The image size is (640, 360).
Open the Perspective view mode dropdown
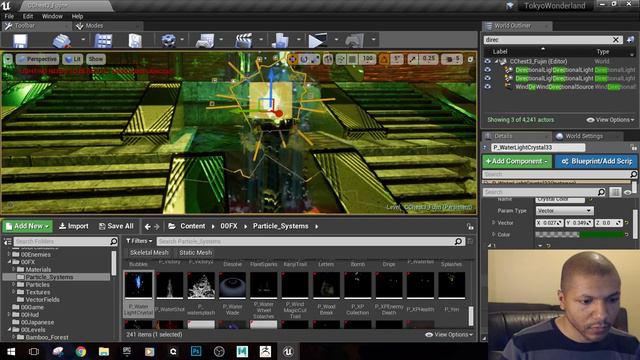tap(38, 59)
